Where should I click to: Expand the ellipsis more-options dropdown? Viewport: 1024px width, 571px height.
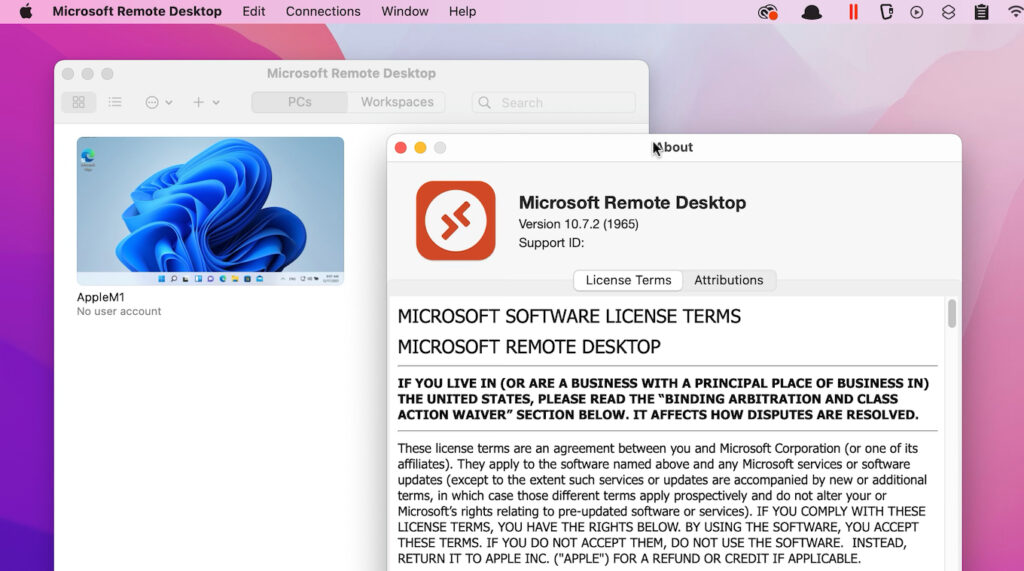tap(158, 102)
